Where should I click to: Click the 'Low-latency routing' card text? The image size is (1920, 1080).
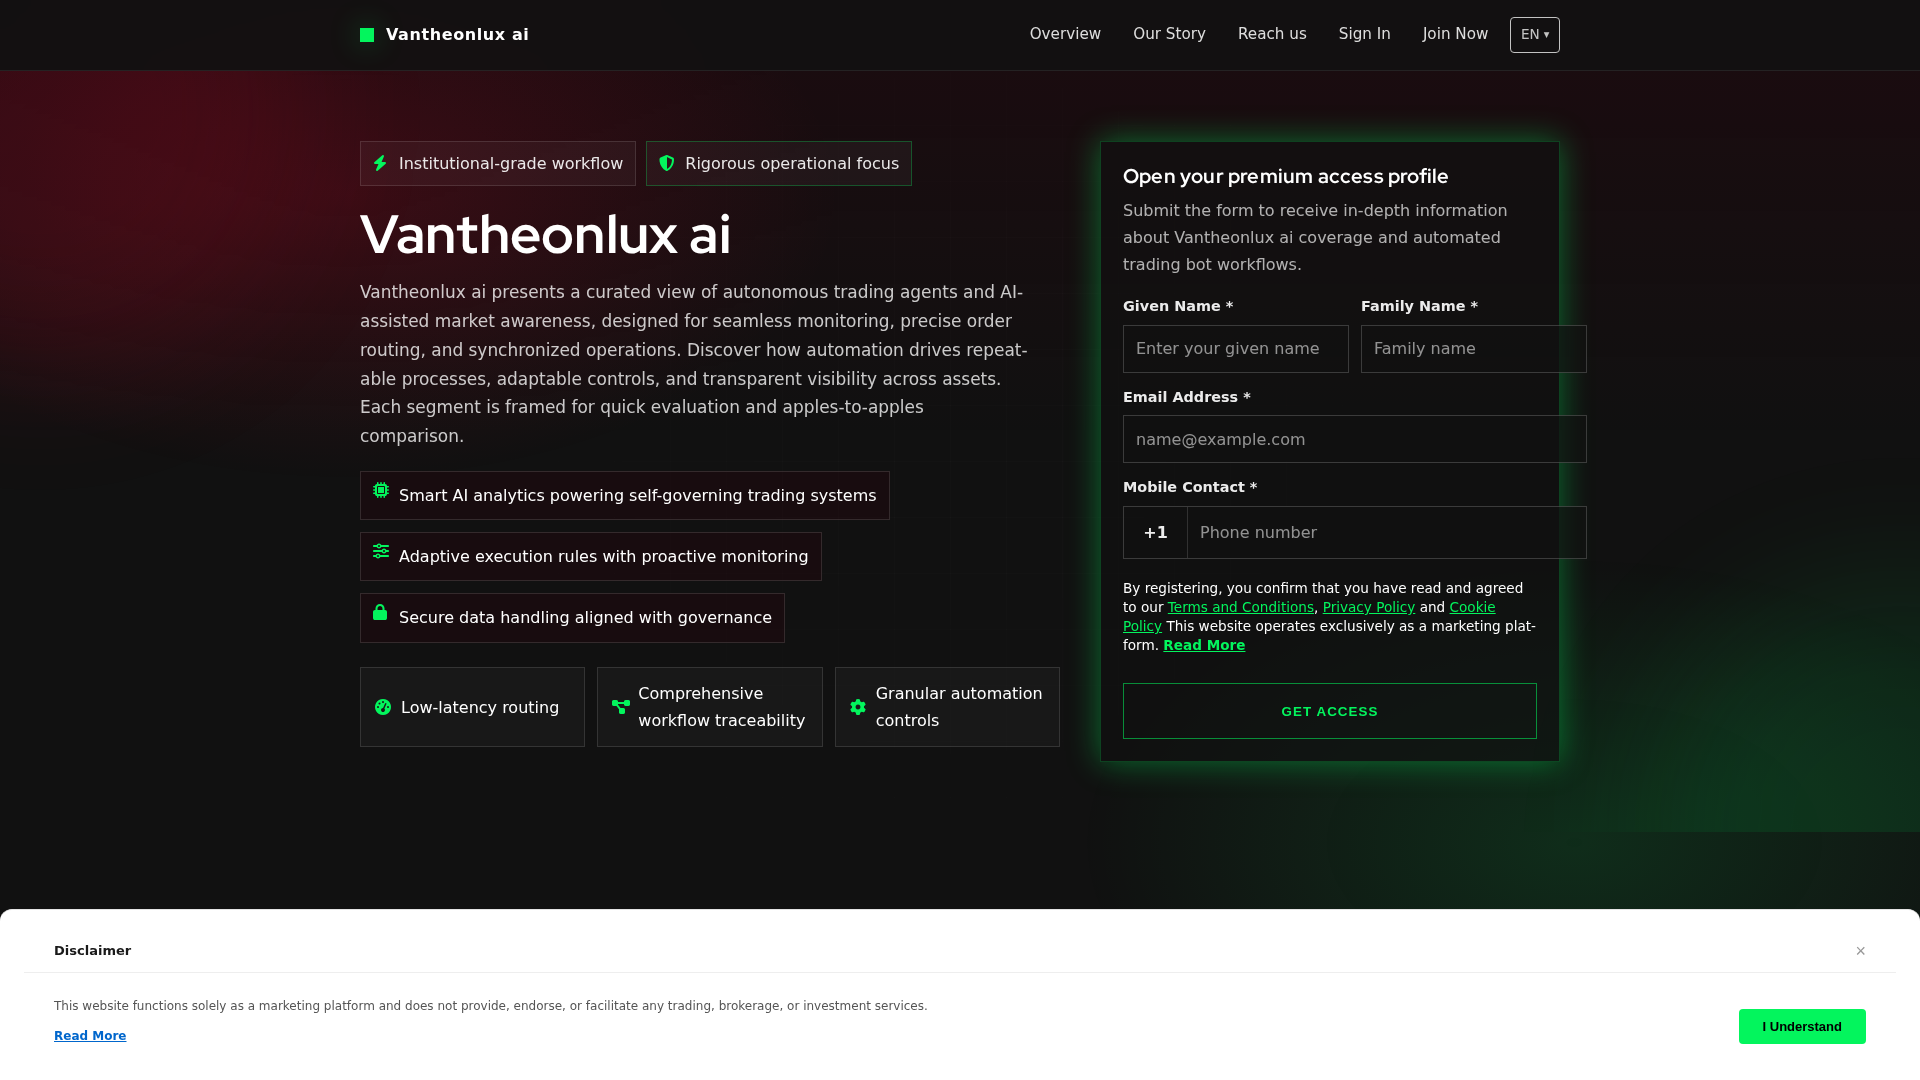pos(480,707)
